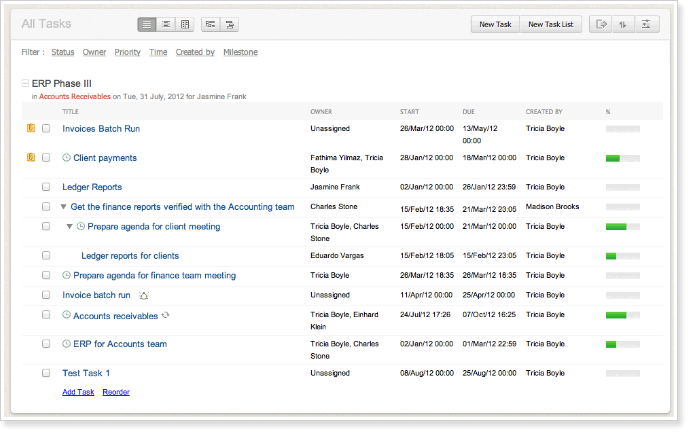This screenshot has width=688, height=434.
Task: Click the reminder bell icon beside Invoice batch run
Action: pyautogui.click(x=143, y=296)
